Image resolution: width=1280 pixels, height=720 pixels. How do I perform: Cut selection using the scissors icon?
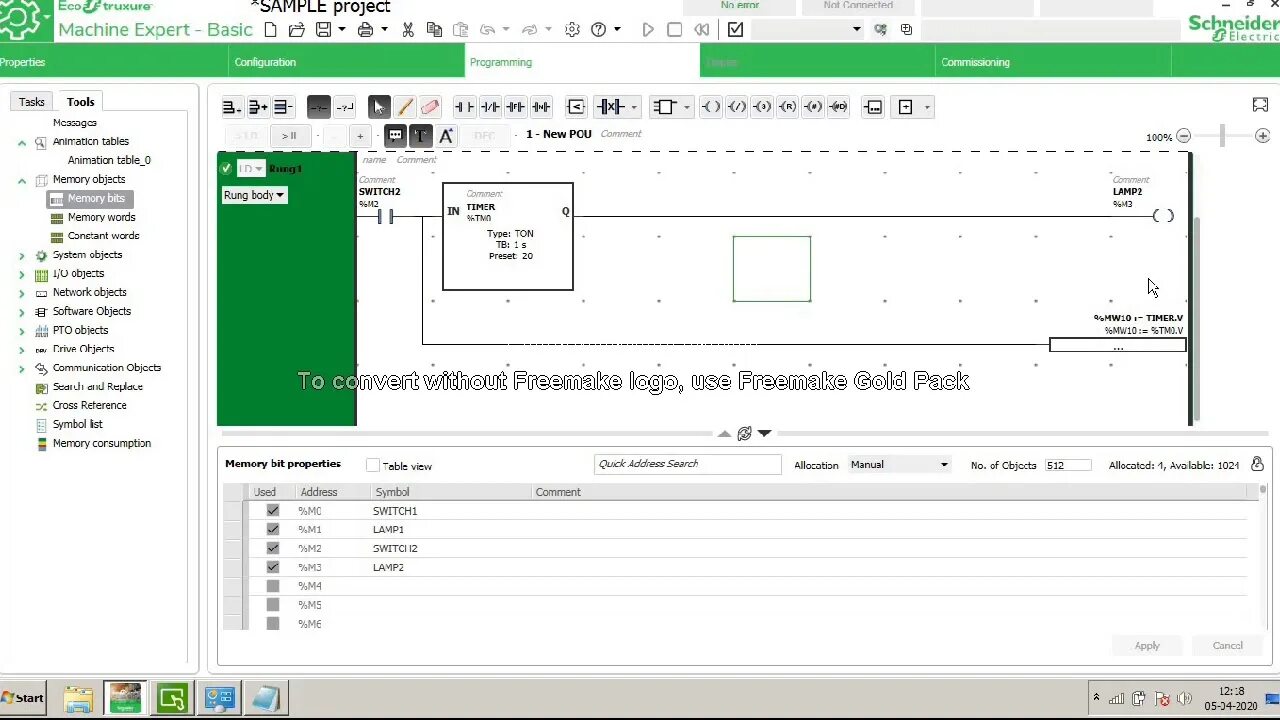pyautogui.click(x=408, y=29)
